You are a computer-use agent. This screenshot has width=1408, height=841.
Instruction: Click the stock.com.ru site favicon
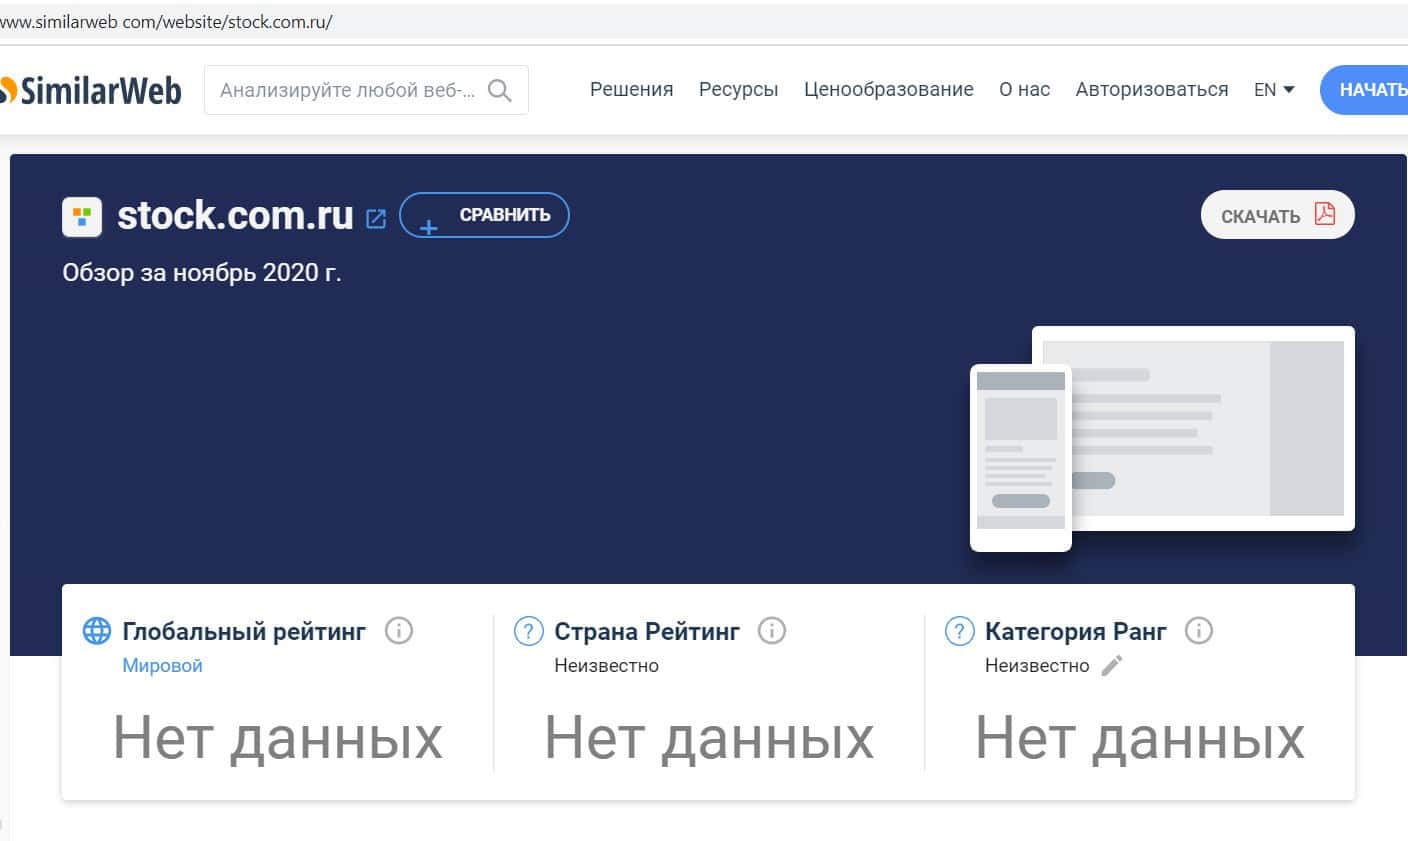82,216
